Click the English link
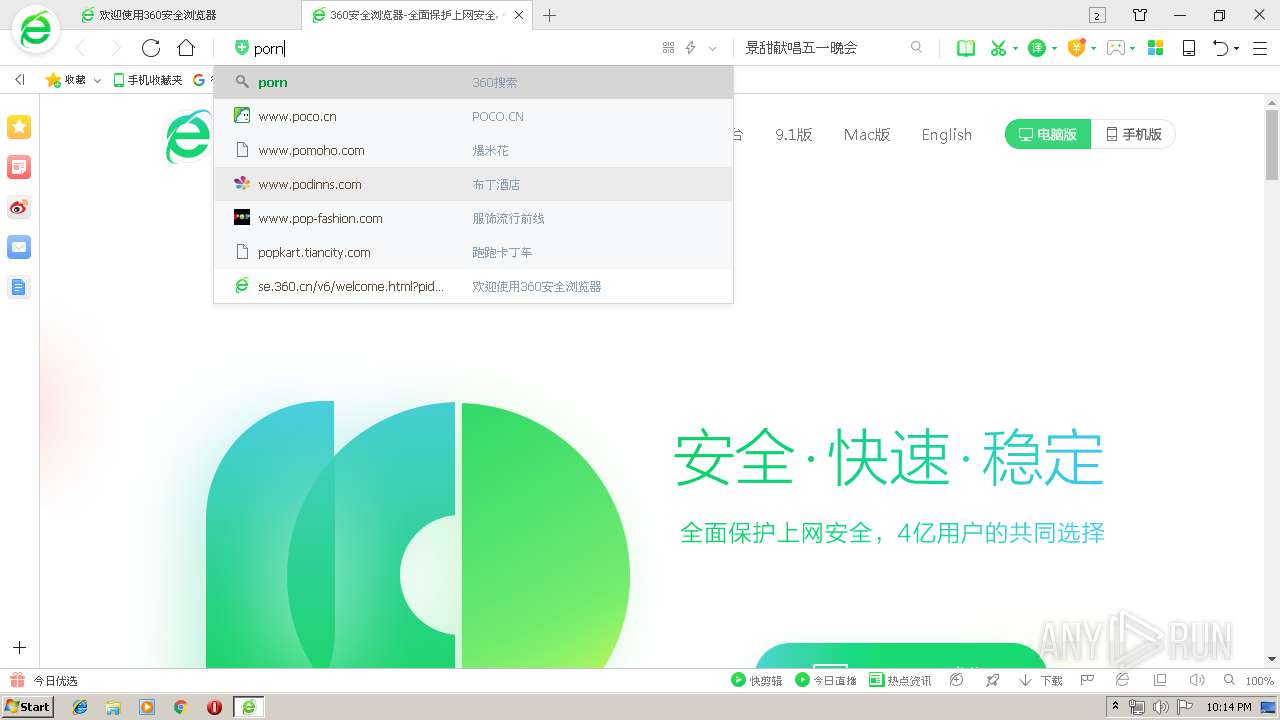This screenshot has width=1280, height=720. coord(947,135)
